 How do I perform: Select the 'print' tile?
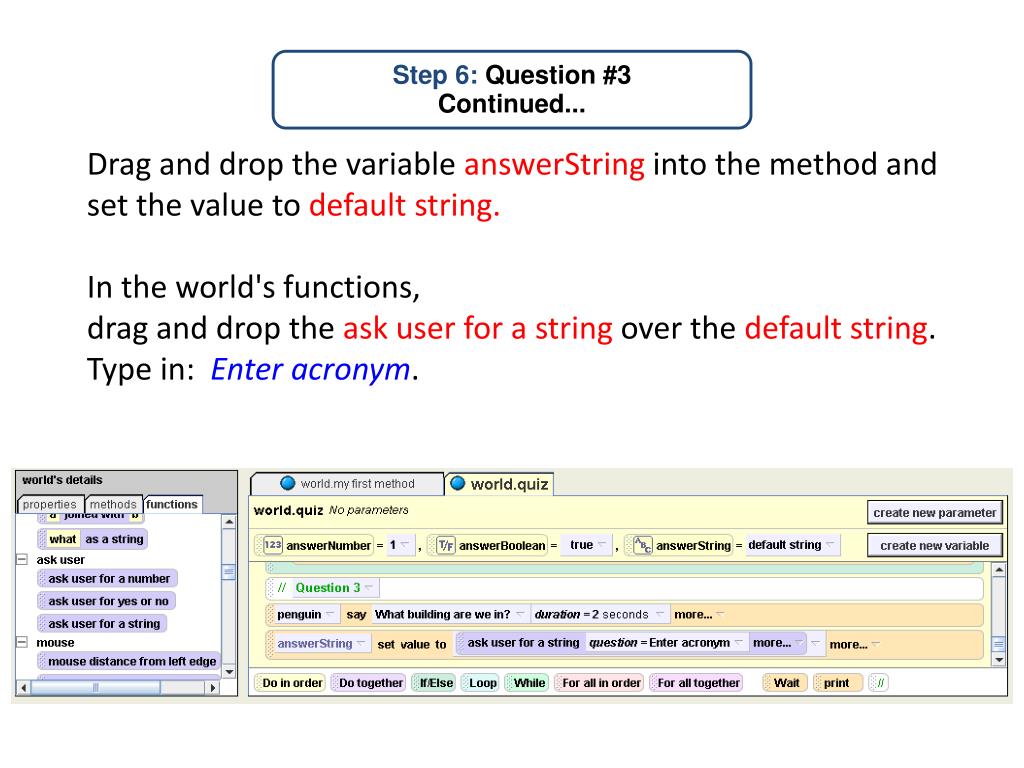(837, 682)
